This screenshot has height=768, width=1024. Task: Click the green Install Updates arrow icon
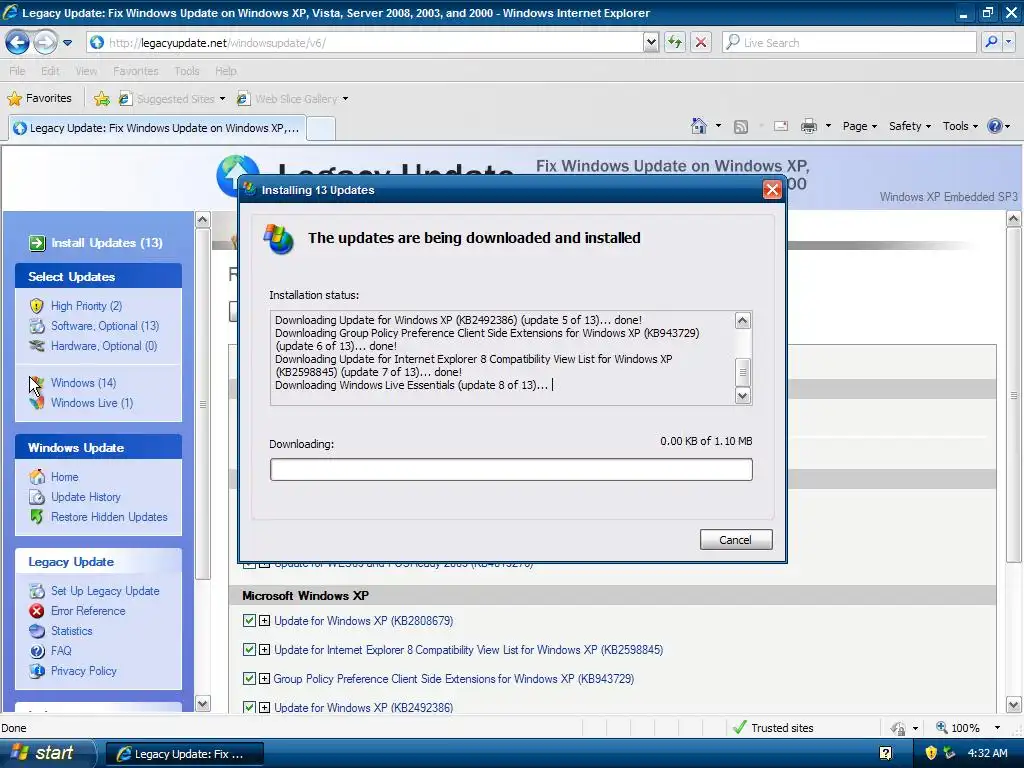(37, 243)
